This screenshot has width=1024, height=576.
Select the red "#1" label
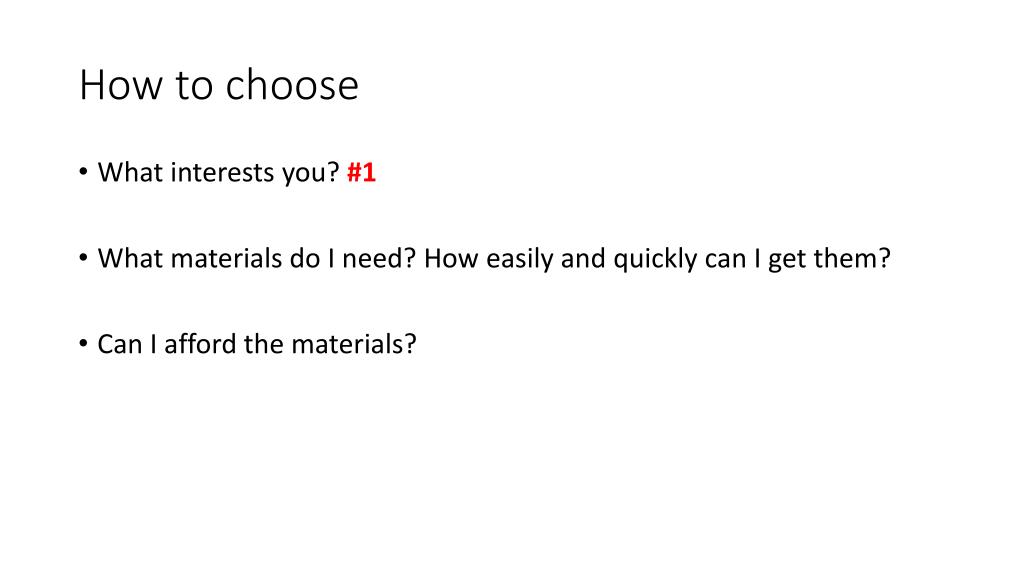click(361, 172)
